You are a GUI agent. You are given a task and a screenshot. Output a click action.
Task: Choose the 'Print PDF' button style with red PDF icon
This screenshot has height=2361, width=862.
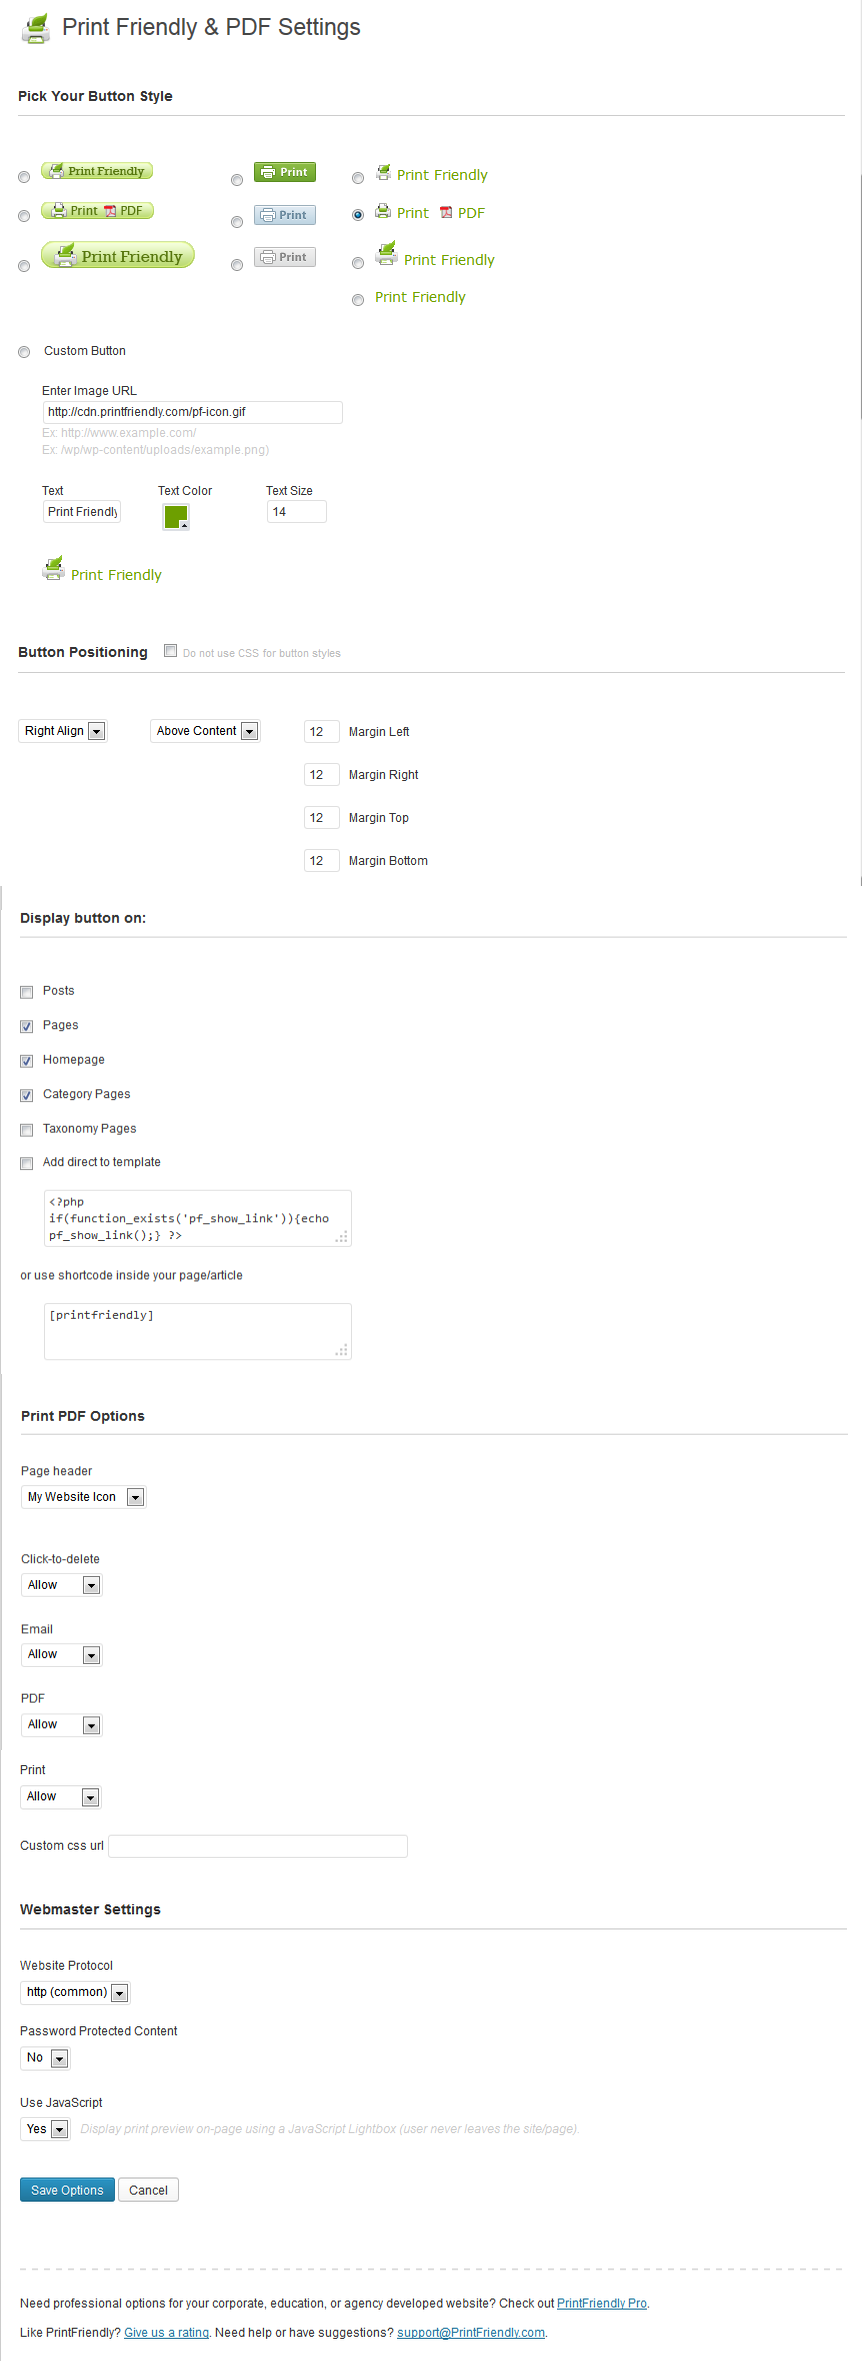tap(24, 216)
